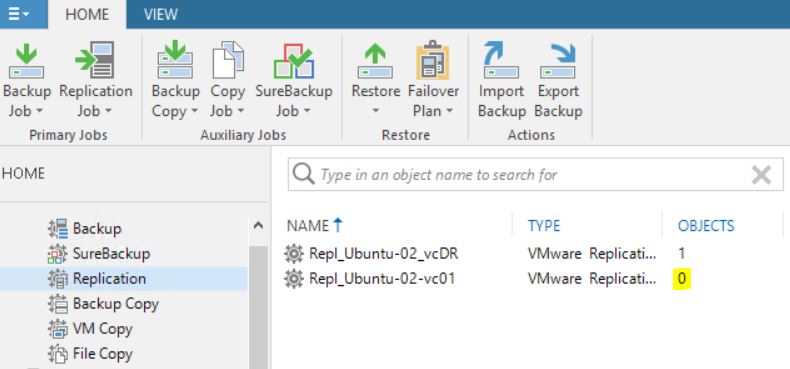Expand the Replication Job dropdown arrow
Viewport: 790px width, 369px height.
[x=108, y=111]
